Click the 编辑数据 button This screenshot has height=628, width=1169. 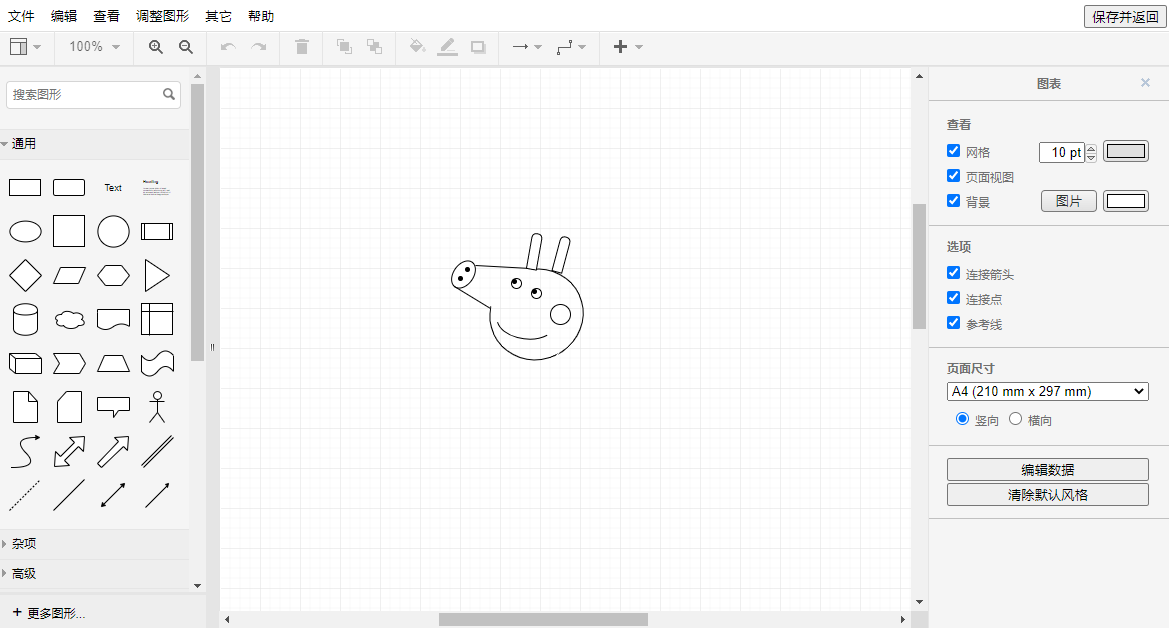[1047, 469]
